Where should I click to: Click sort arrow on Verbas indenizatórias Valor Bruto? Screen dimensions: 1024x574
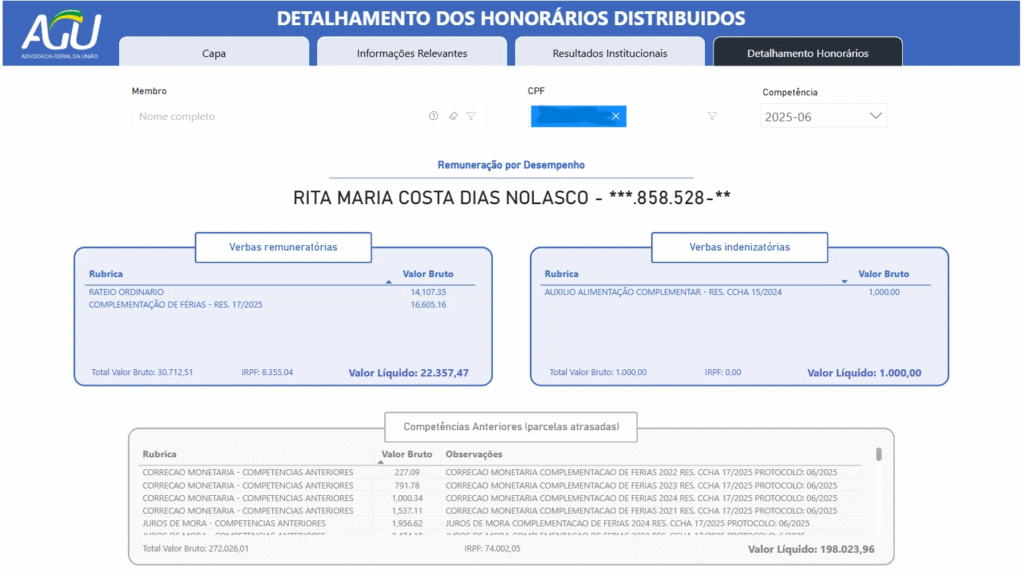point(844,283)
